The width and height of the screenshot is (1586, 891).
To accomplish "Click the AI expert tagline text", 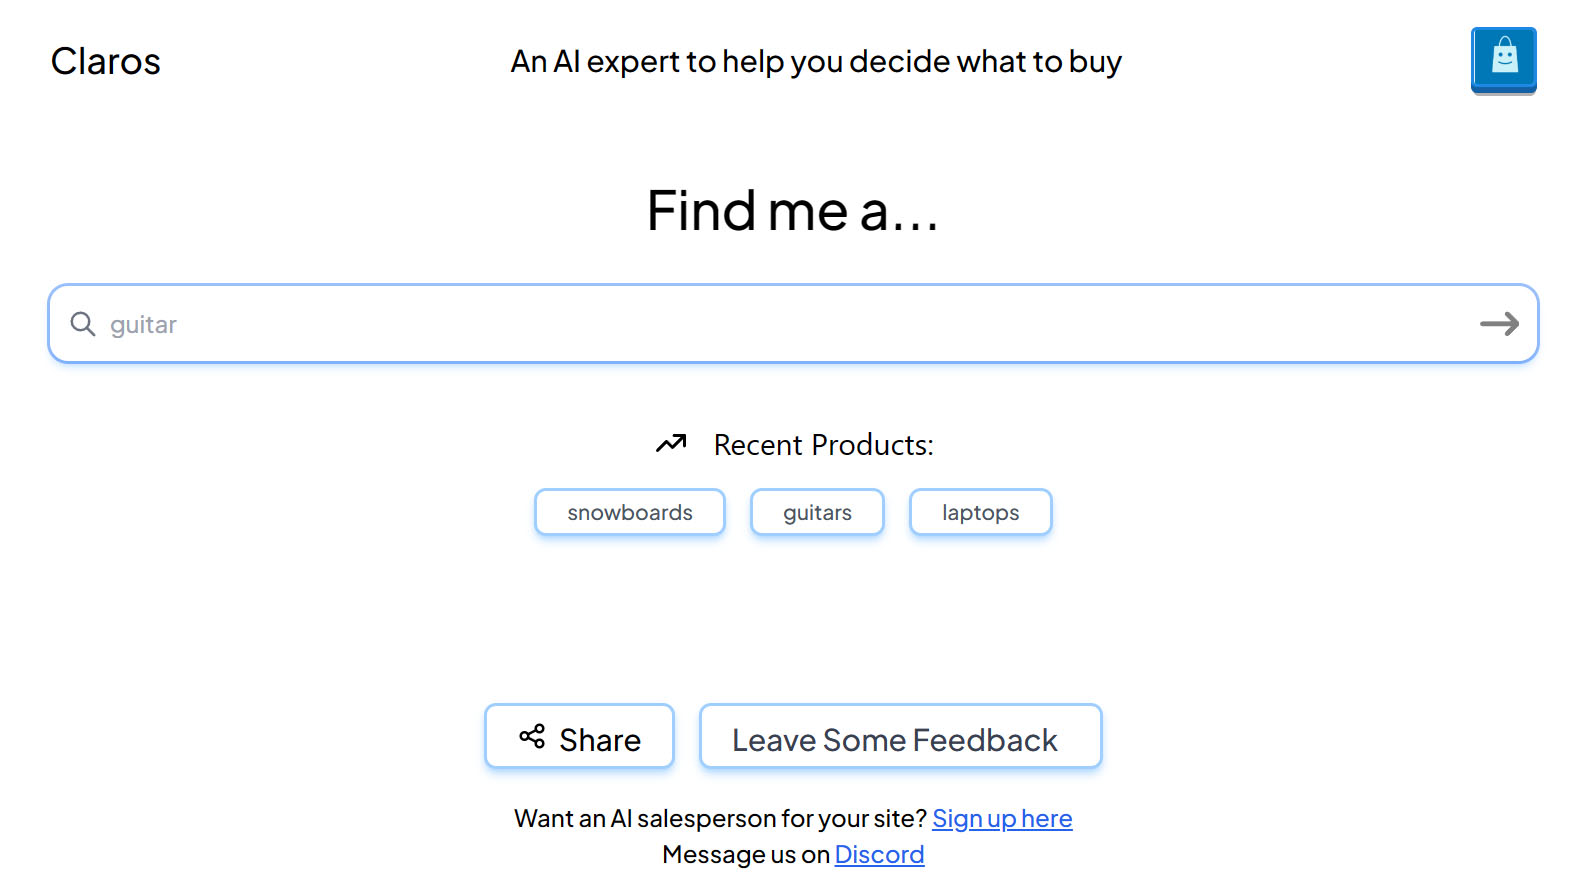I will coord(816,61).
